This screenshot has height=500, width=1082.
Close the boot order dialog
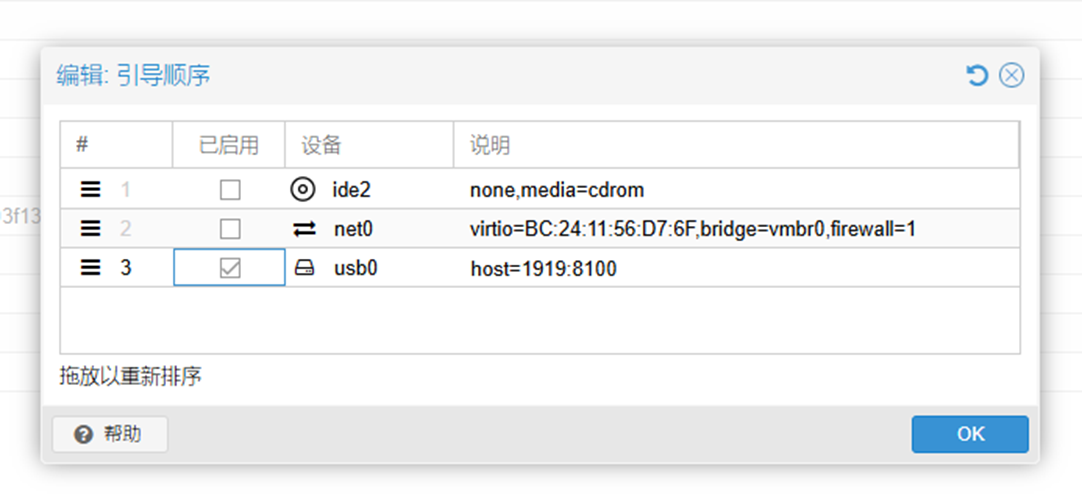click(1012, 75)
